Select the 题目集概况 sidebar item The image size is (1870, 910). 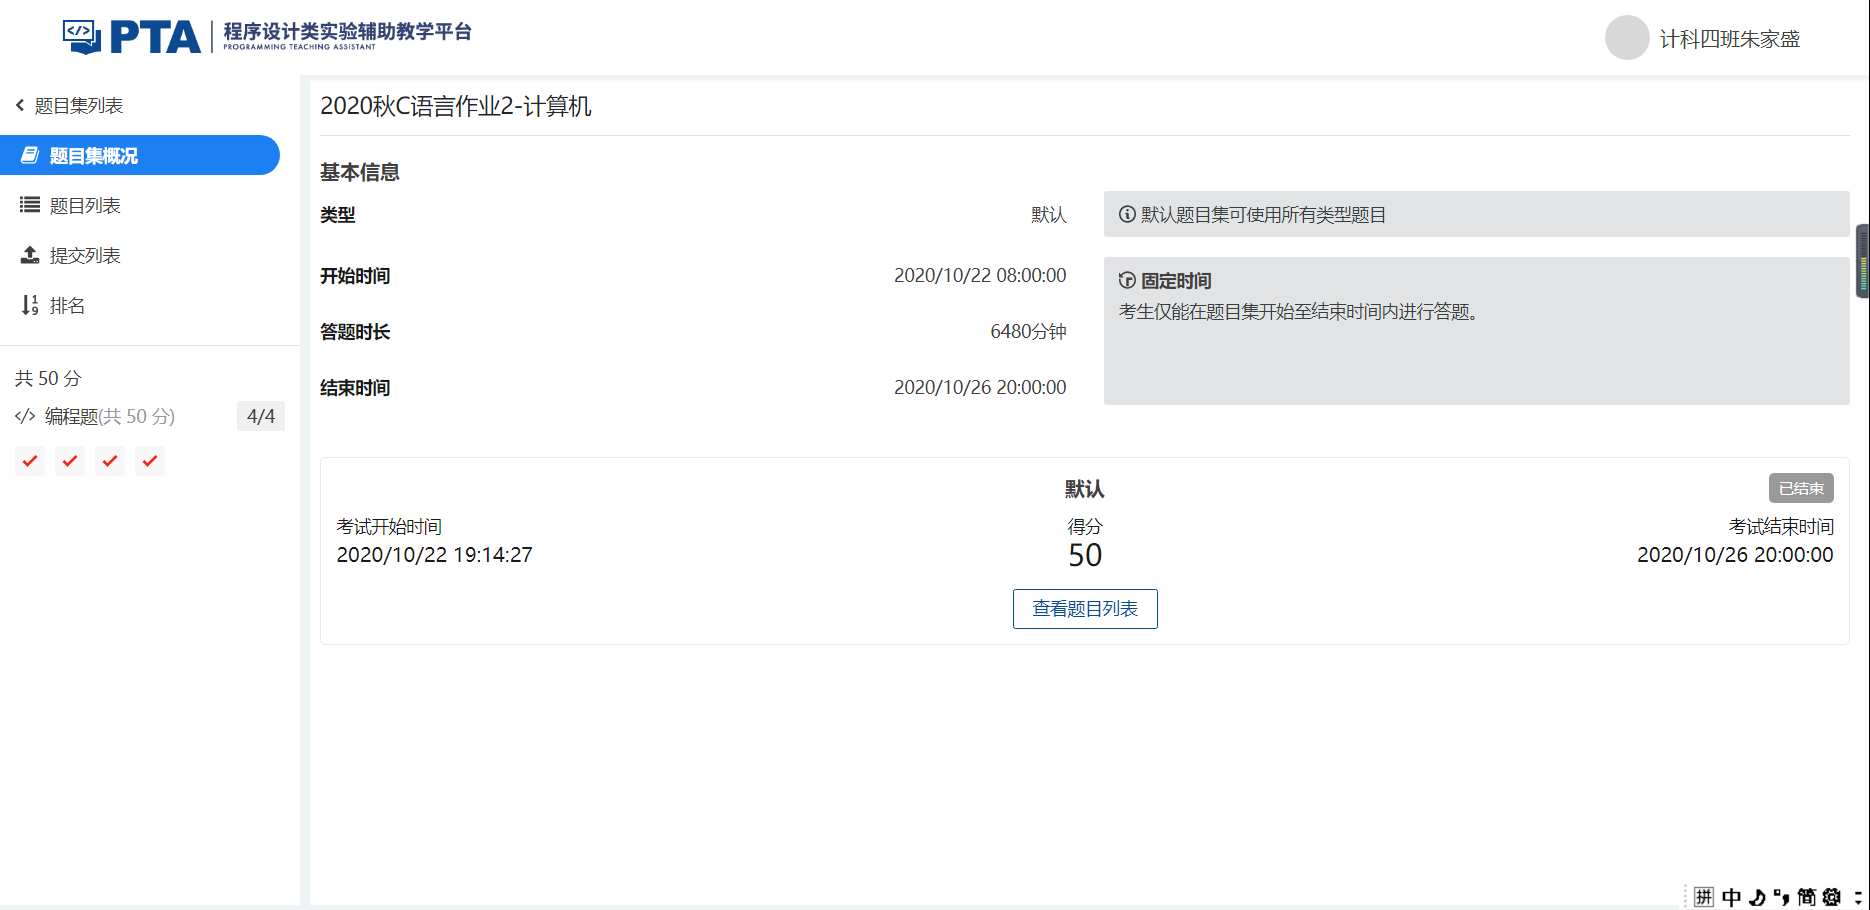(140, 155)
